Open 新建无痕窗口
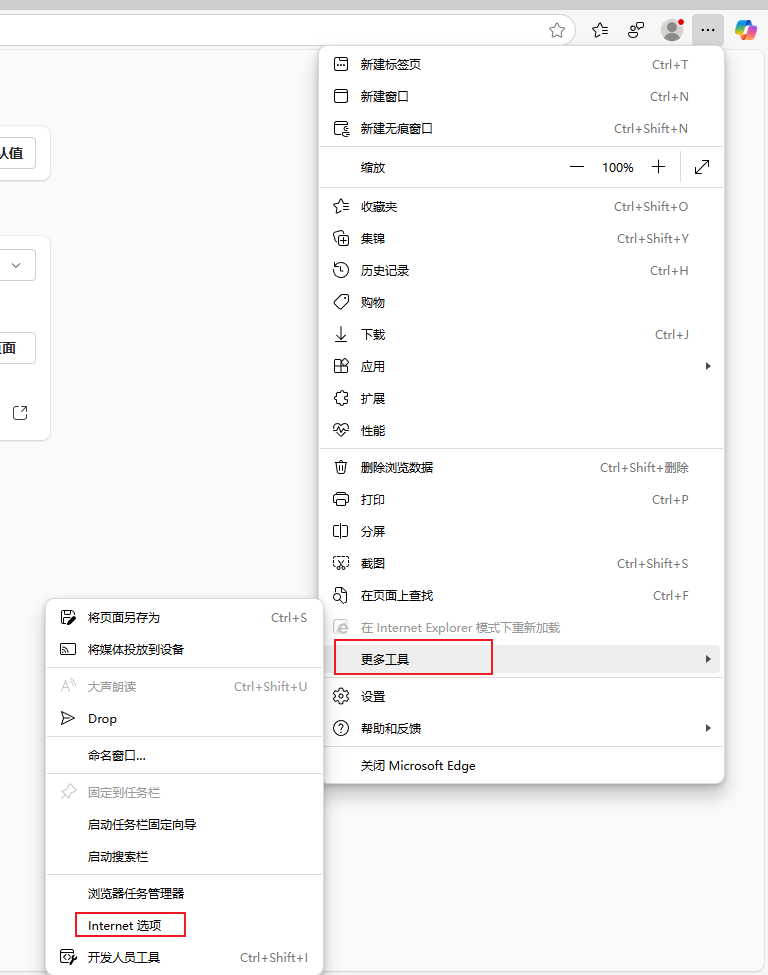This screenshot has height=975, width=768. point(521,129)
